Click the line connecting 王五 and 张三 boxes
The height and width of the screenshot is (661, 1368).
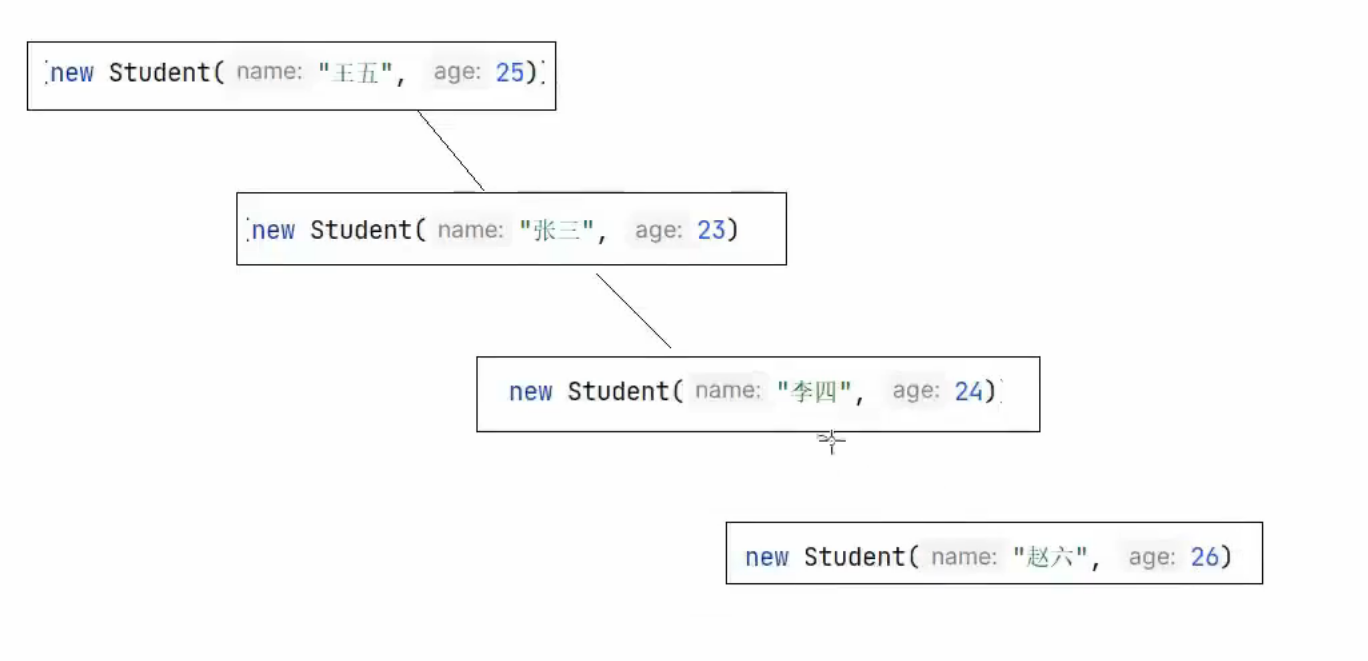451,150
